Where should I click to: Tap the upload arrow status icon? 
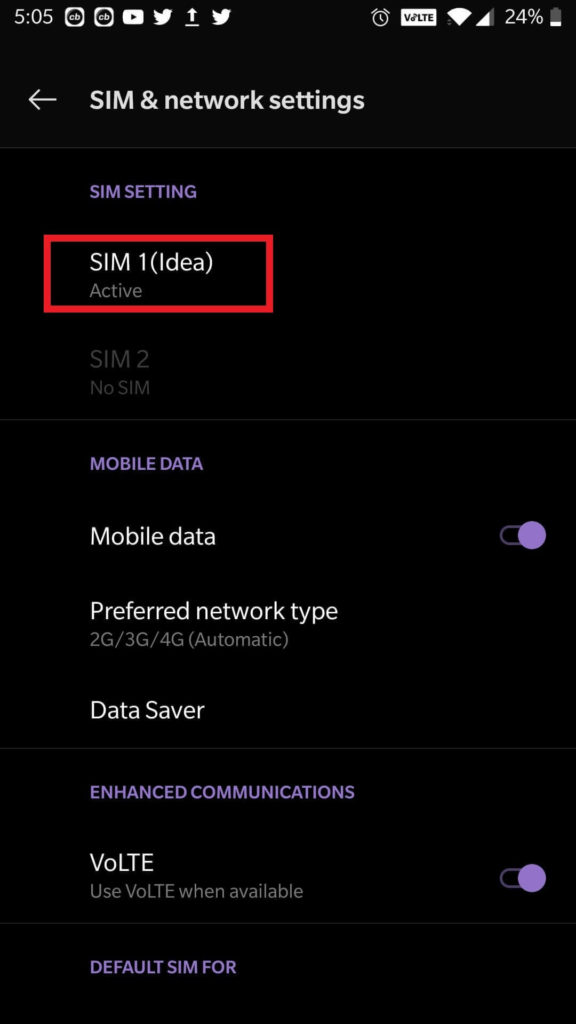pyautogui.click(x=191, y=18)
